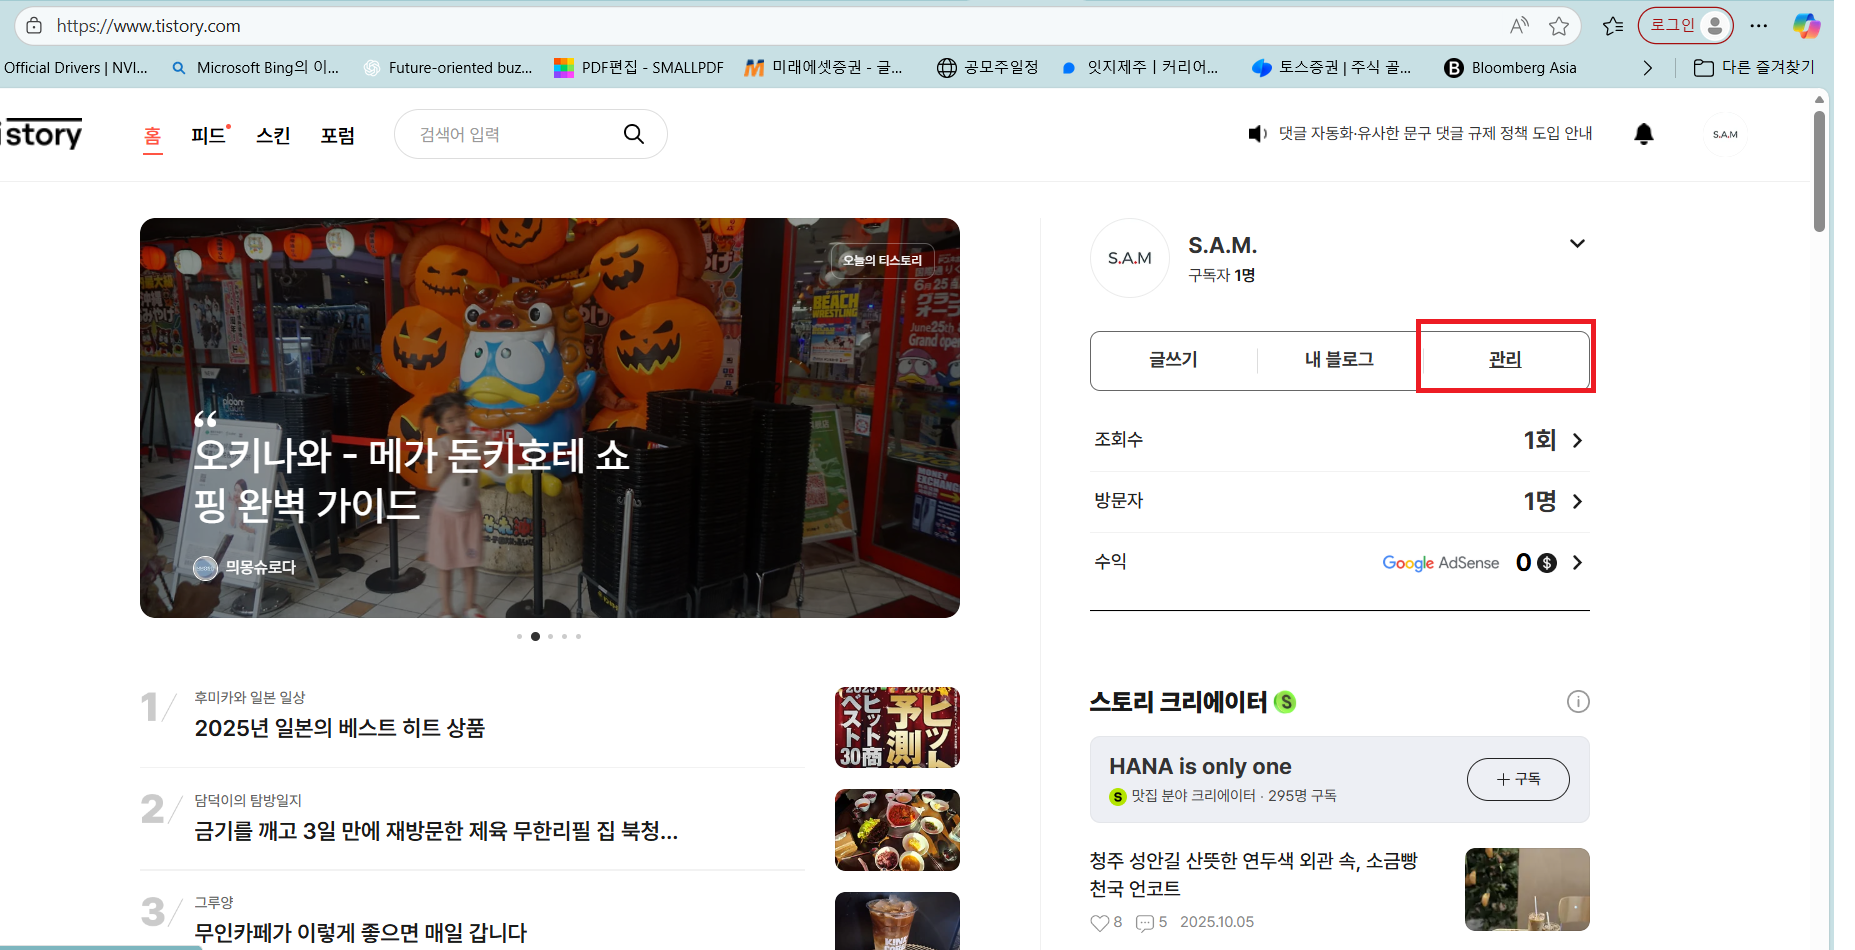
Task: Open Bloomberg Asia bookmark
Action: click(1510, 68)
